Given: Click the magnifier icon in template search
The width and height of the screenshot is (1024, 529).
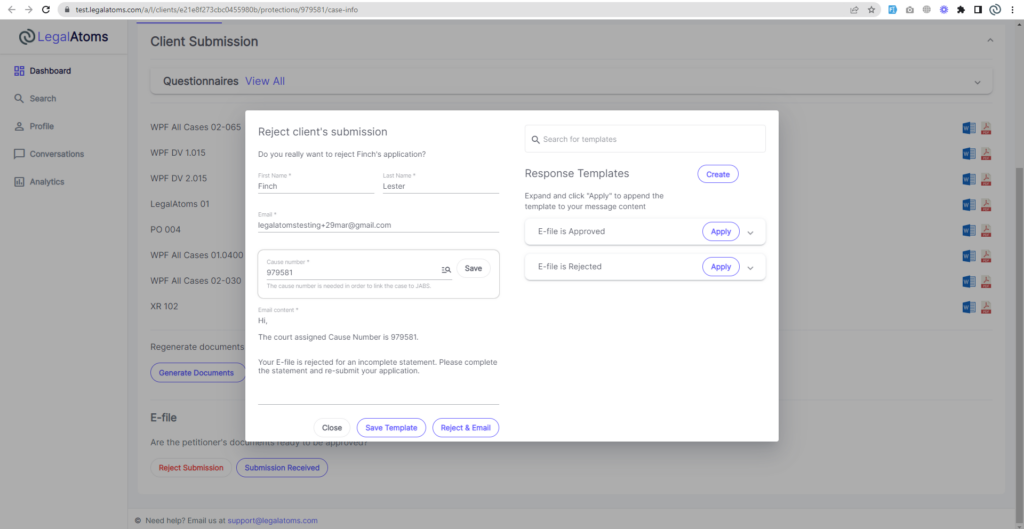Looking at the screenshot, I should coord(536,139).
